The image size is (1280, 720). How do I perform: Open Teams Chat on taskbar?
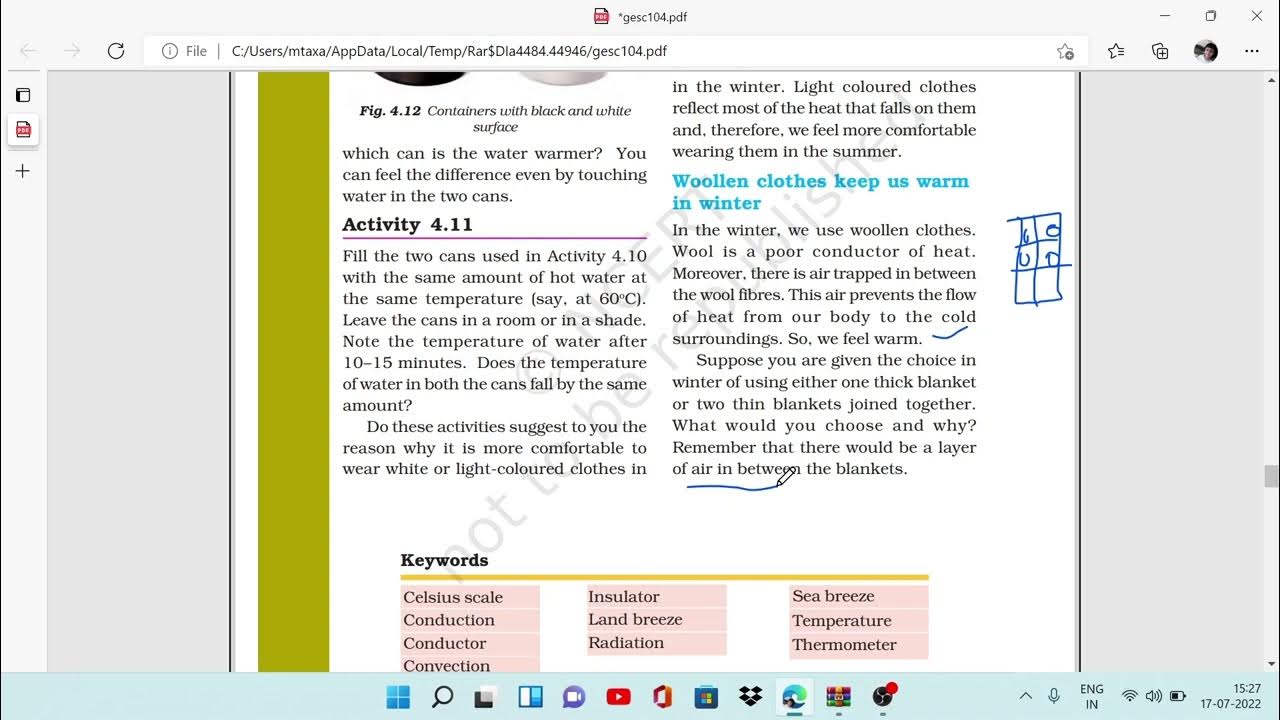[574, 696]
